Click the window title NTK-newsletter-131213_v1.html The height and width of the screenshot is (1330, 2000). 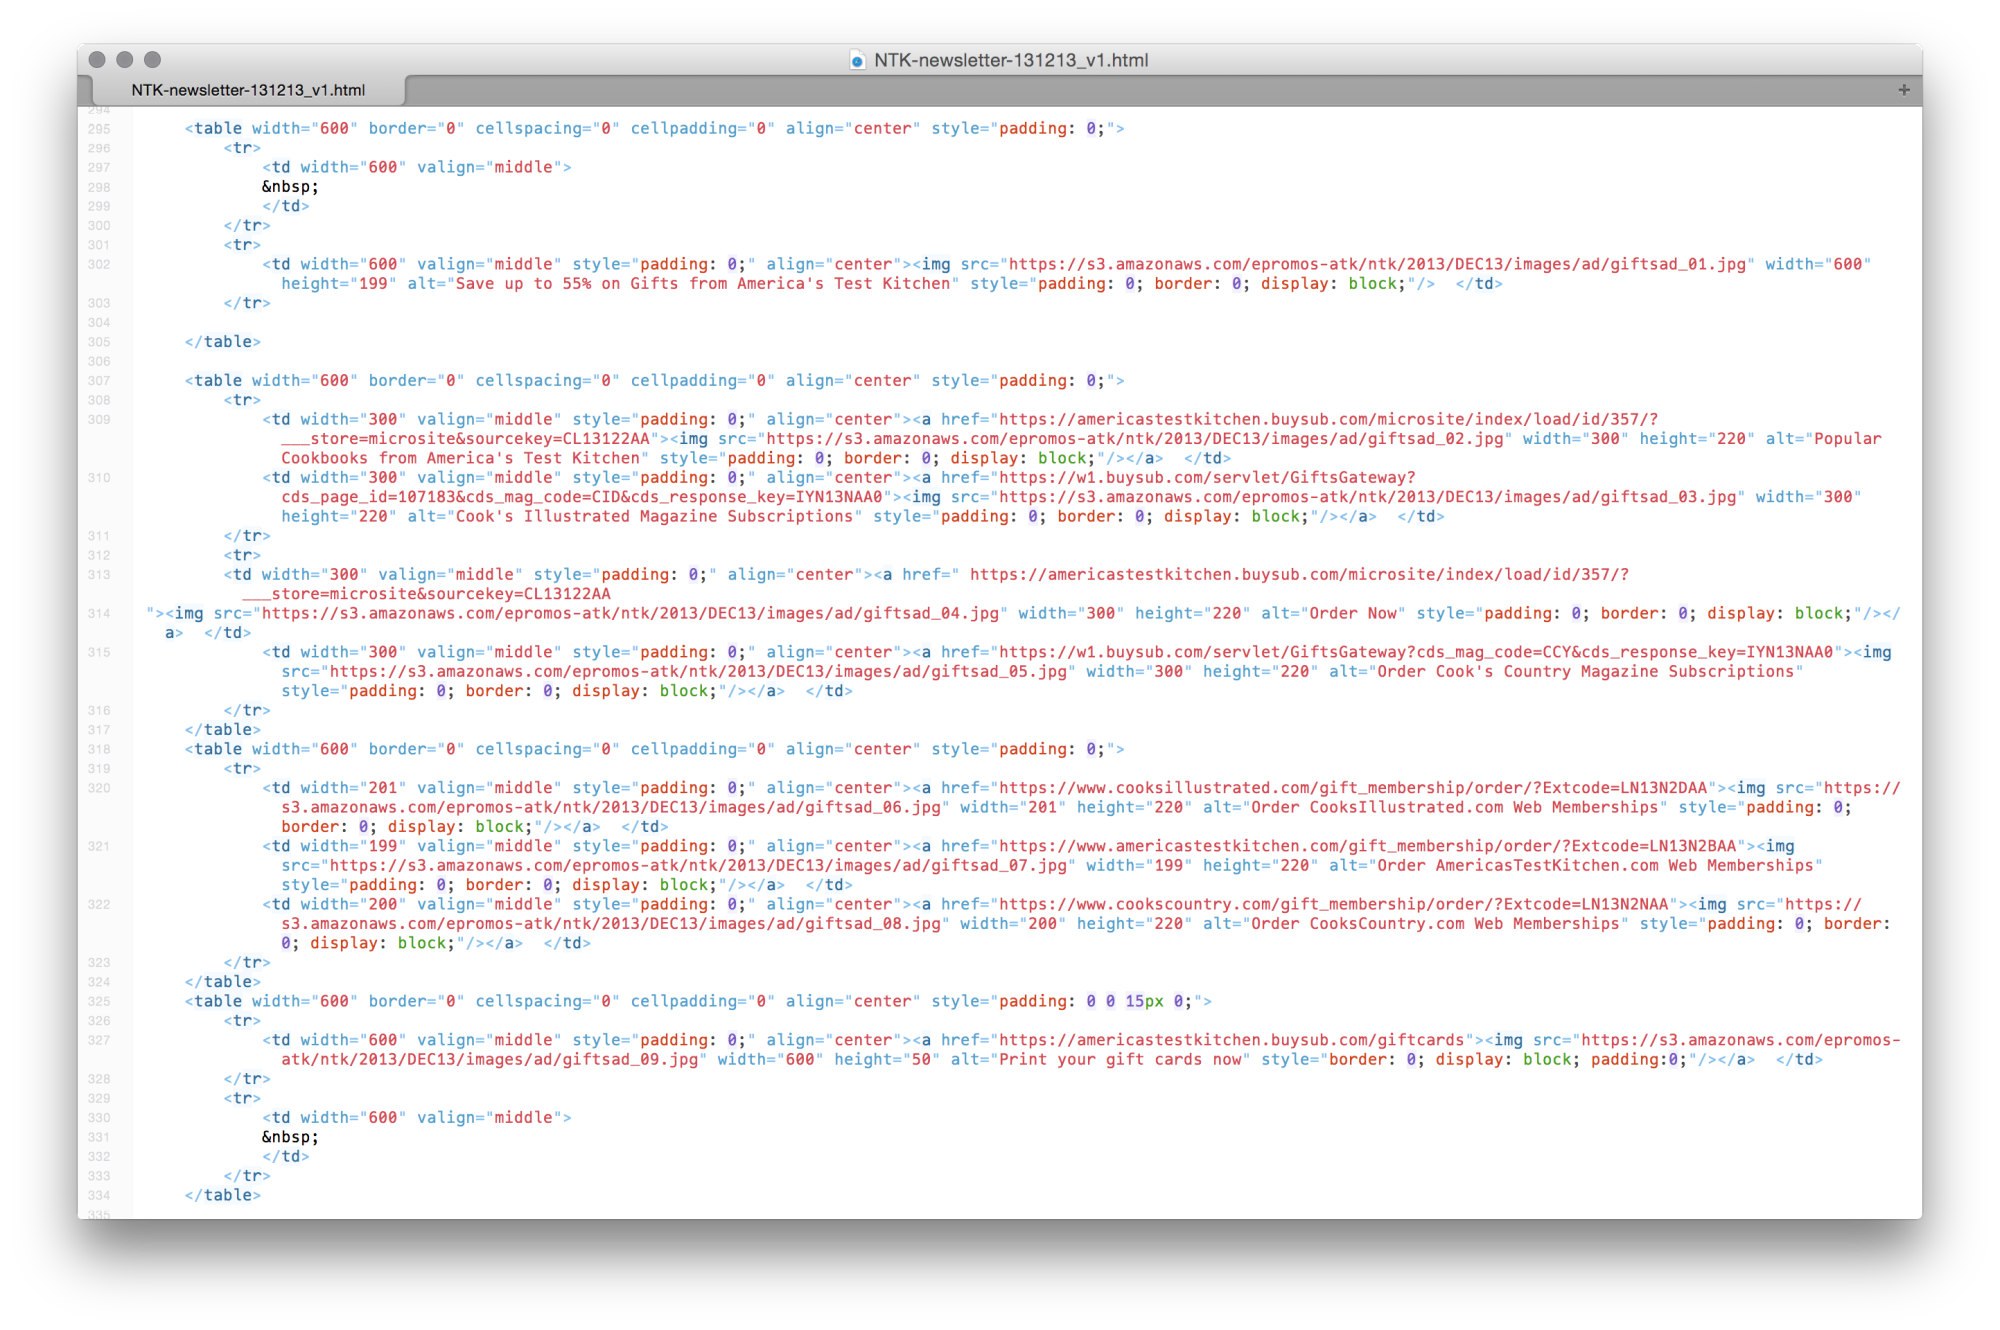(1011, 60)
